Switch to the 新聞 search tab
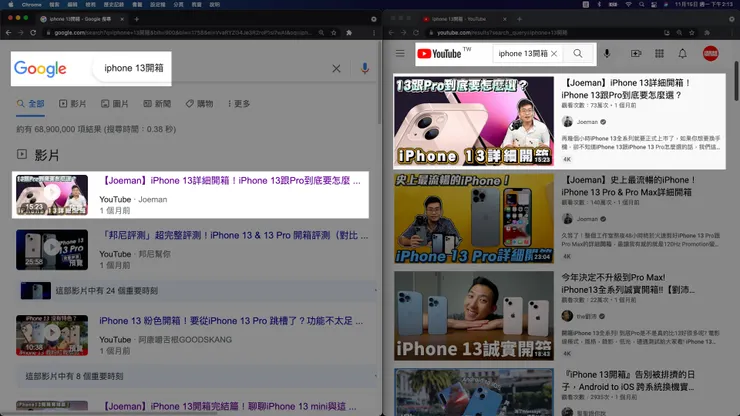Screen dimensions: 740x416 coord(157,103)
